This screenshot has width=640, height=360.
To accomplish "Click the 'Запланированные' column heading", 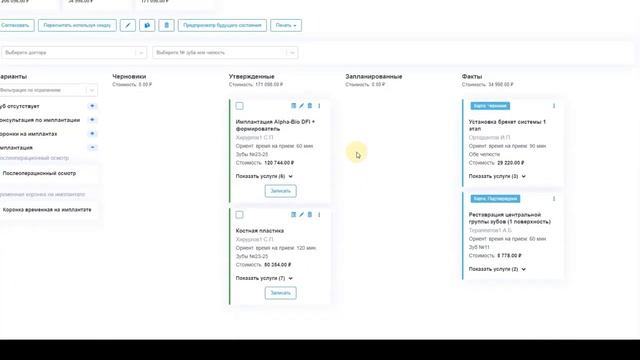I will click(x=374, y=76).
